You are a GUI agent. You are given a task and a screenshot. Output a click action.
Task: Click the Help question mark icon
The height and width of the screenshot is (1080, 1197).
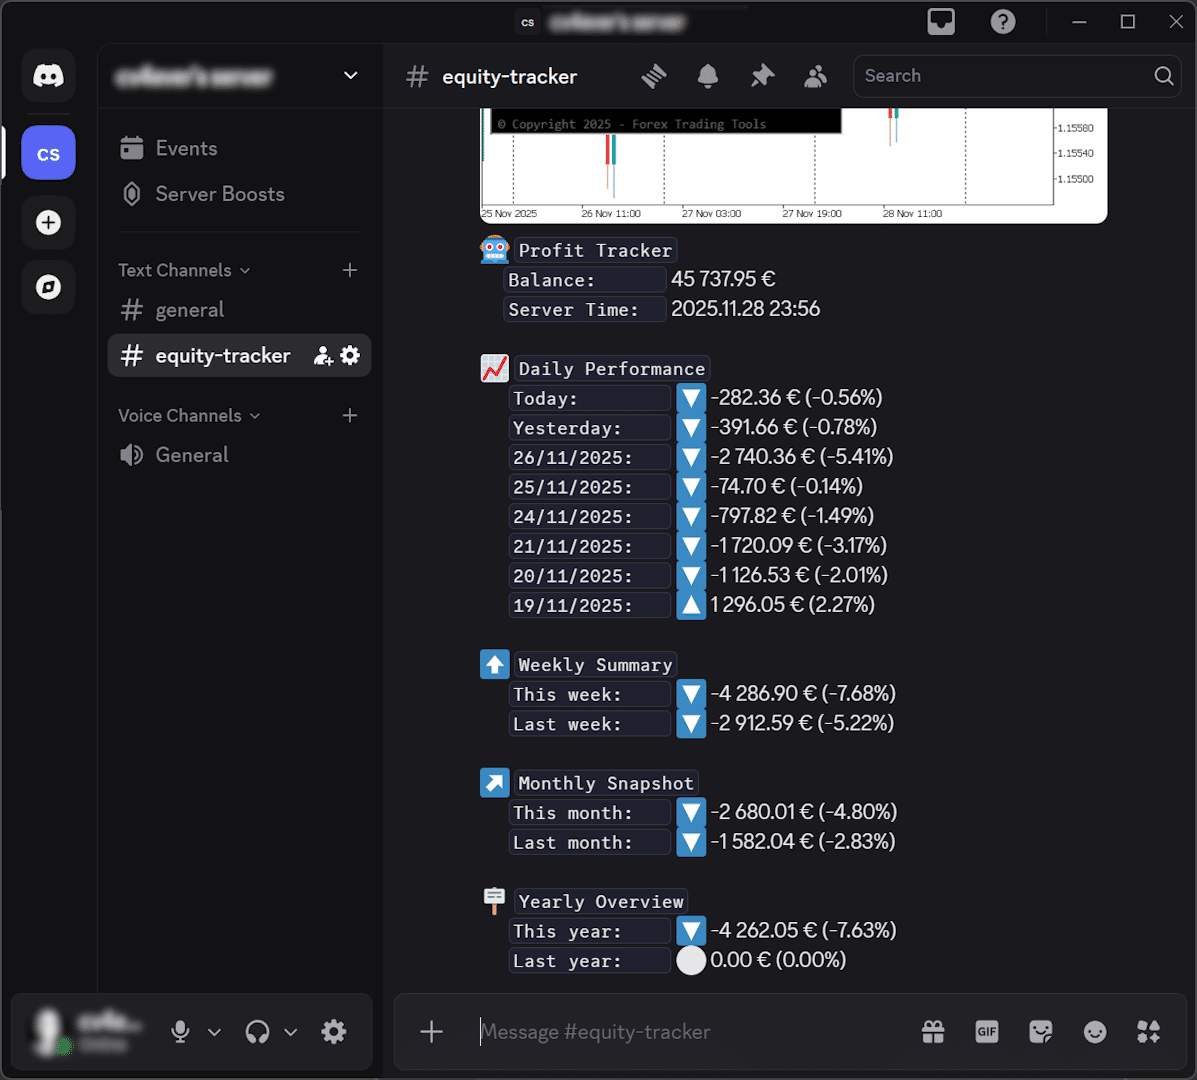click(1003, 22)
